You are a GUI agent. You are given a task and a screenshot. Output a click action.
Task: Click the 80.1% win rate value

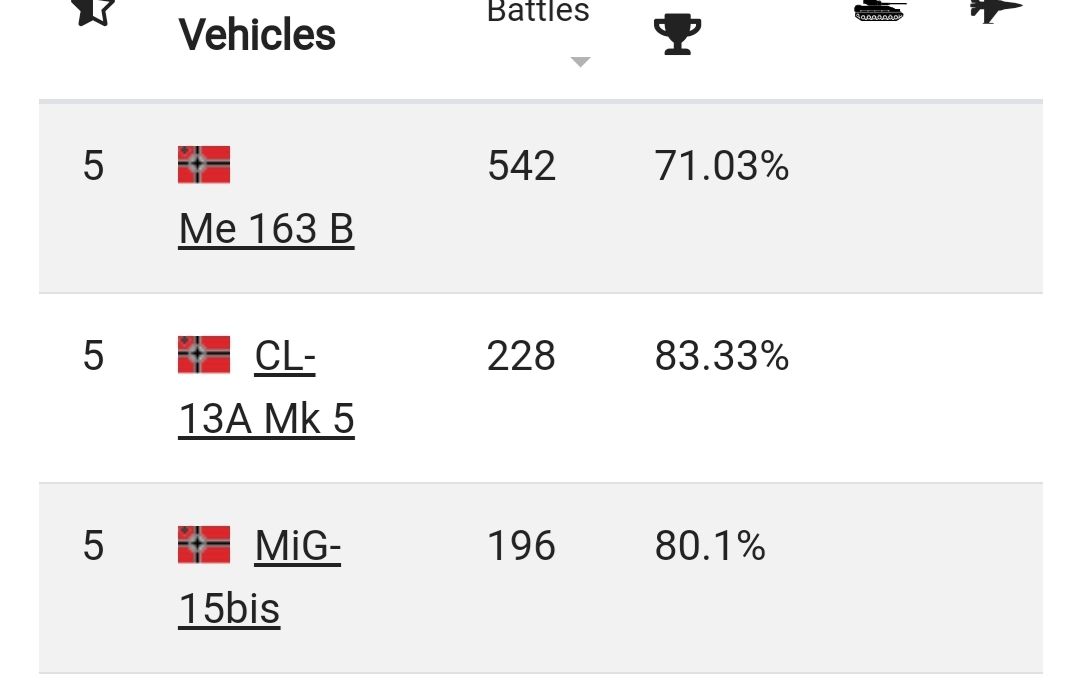[x=710, y=546]
